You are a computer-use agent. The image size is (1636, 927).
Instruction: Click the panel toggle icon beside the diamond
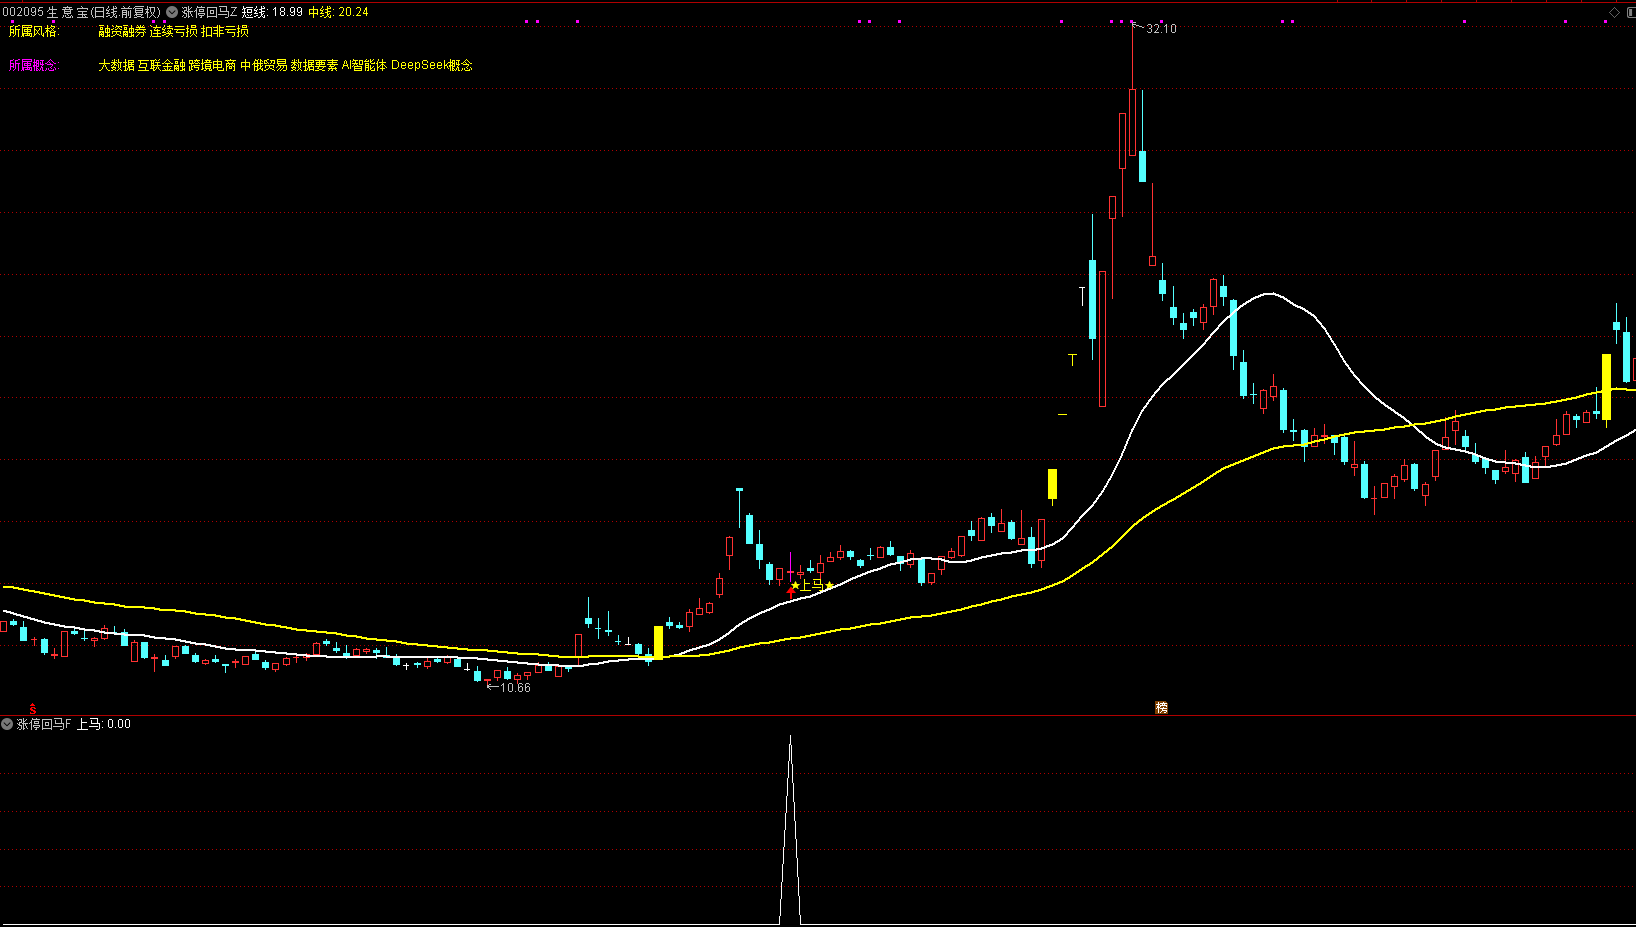pos(1630,12)
